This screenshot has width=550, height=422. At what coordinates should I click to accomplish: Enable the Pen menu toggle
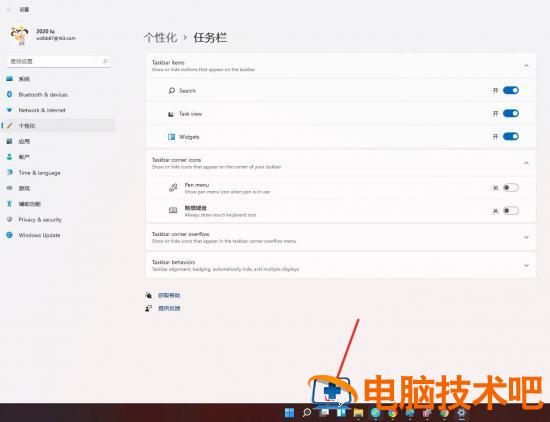coord(511,188)
